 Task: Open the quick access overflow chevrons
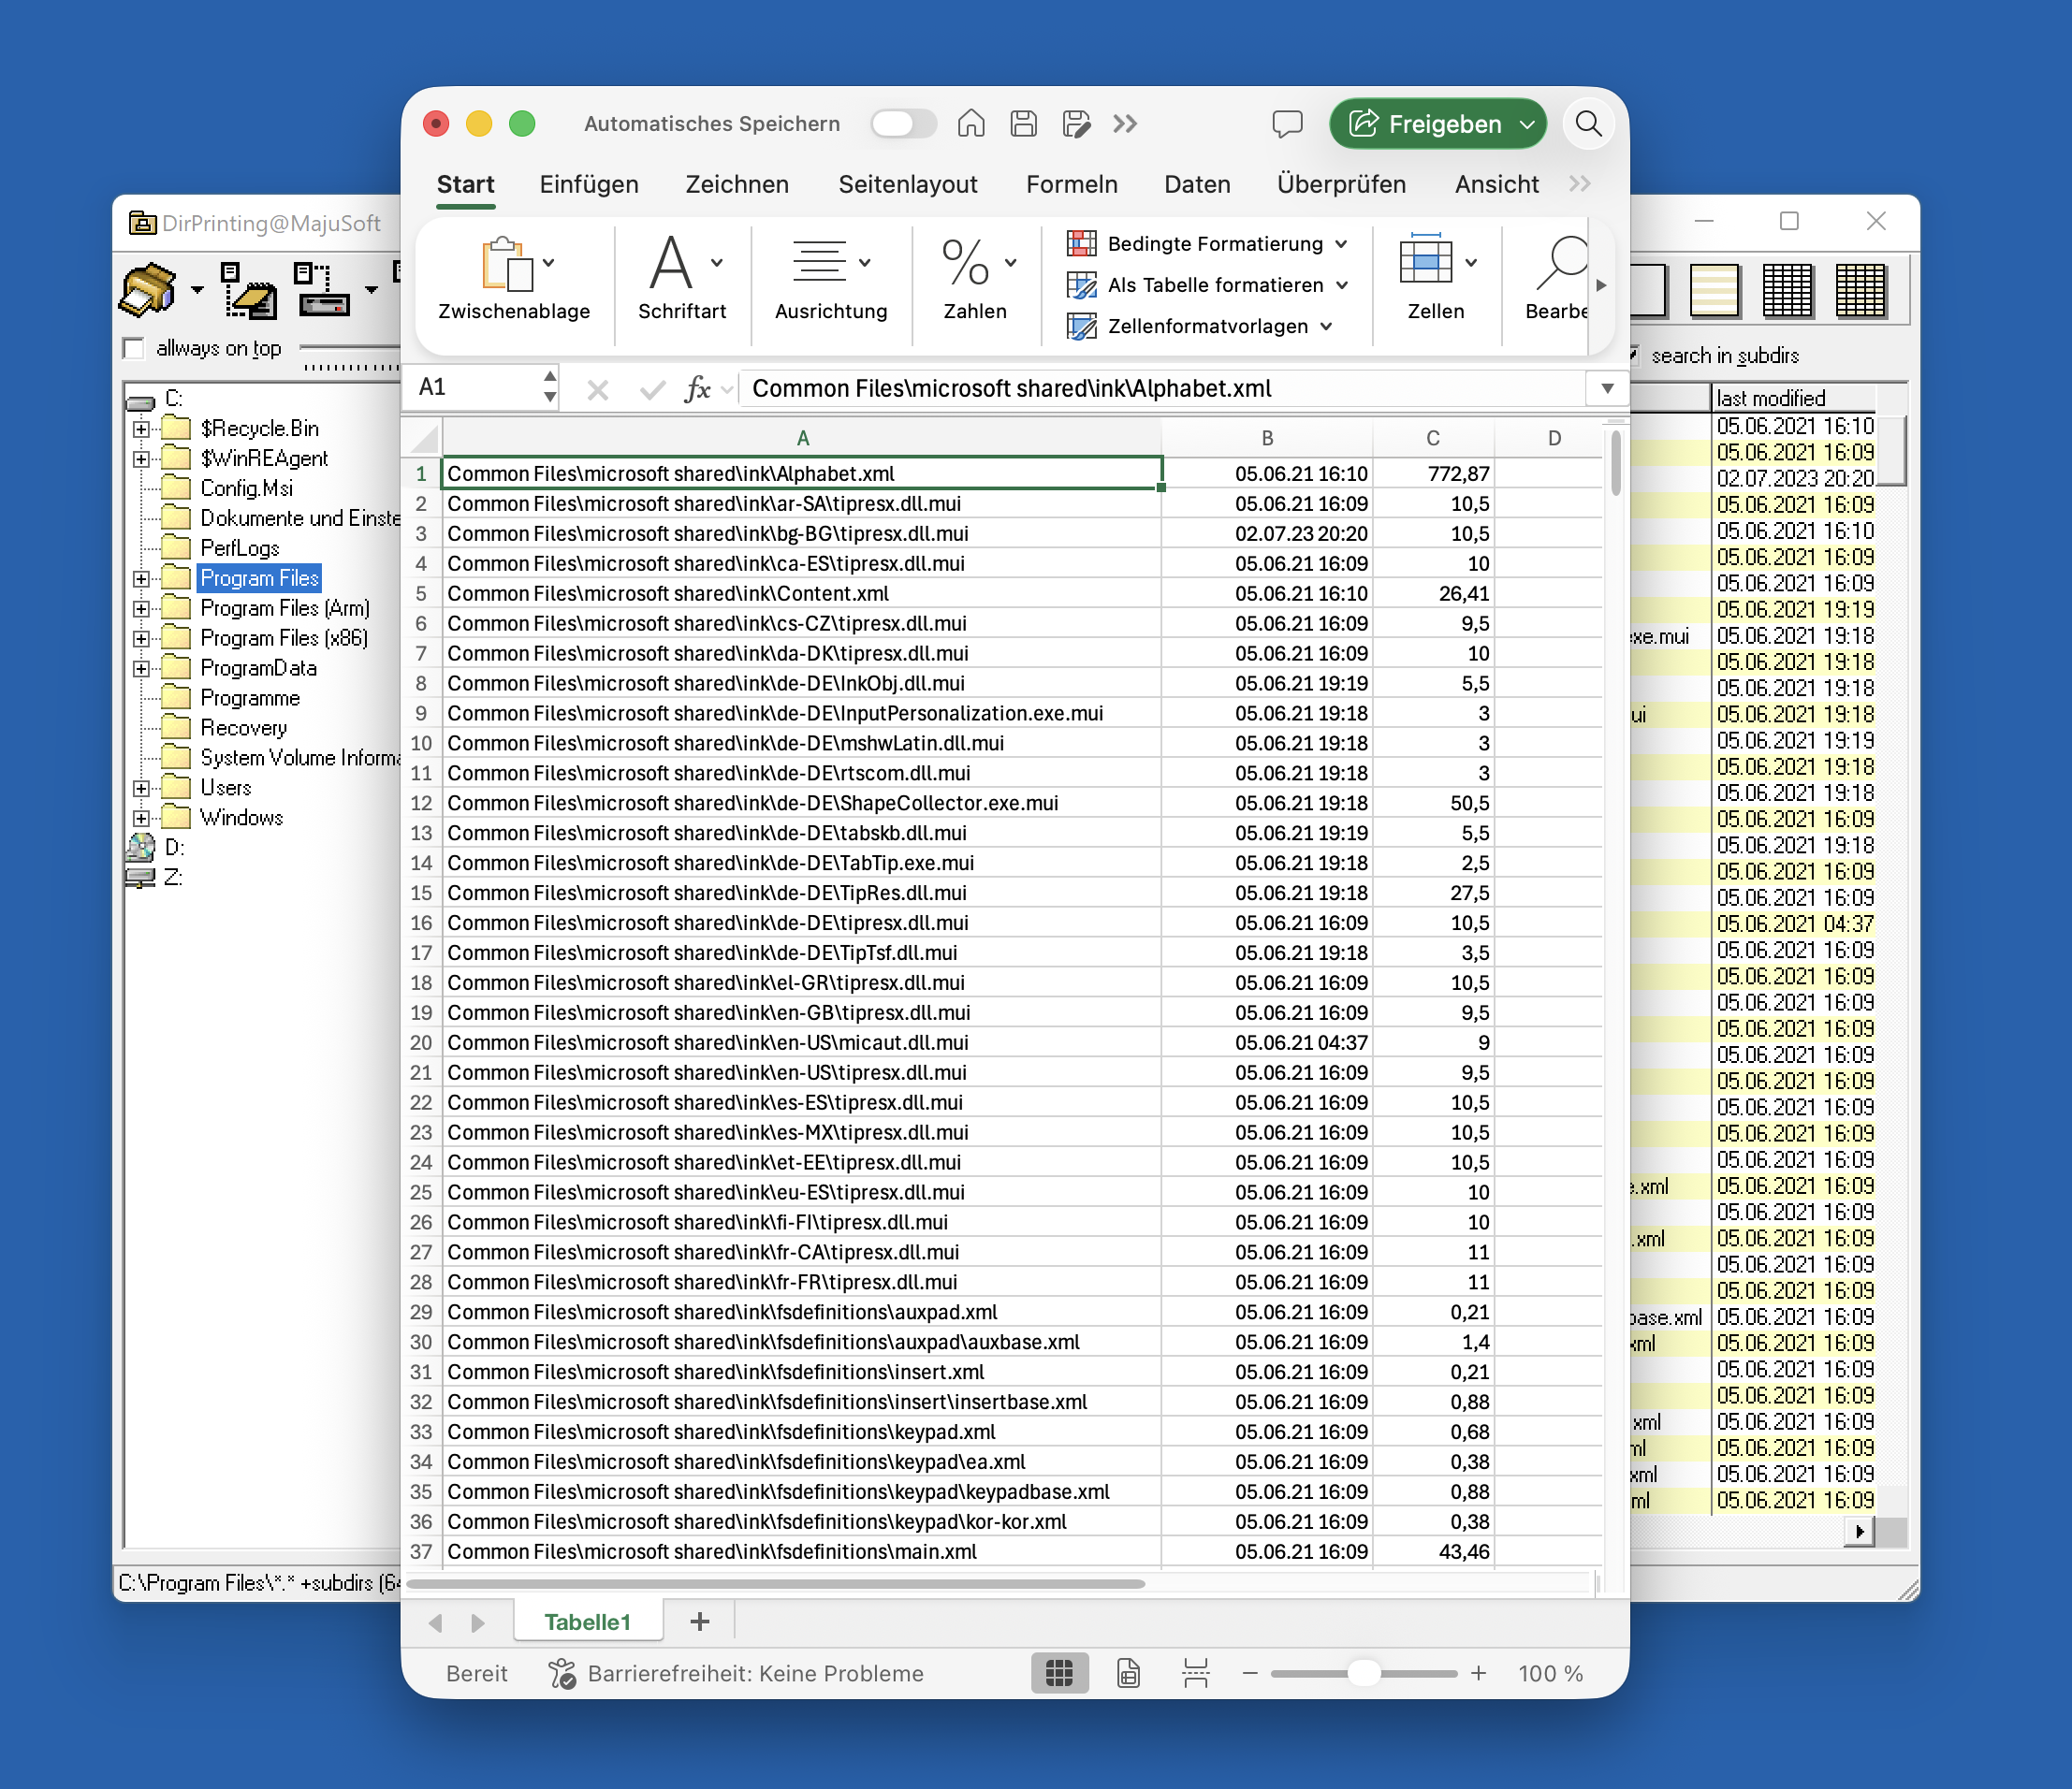click(x=1125, y=123)
